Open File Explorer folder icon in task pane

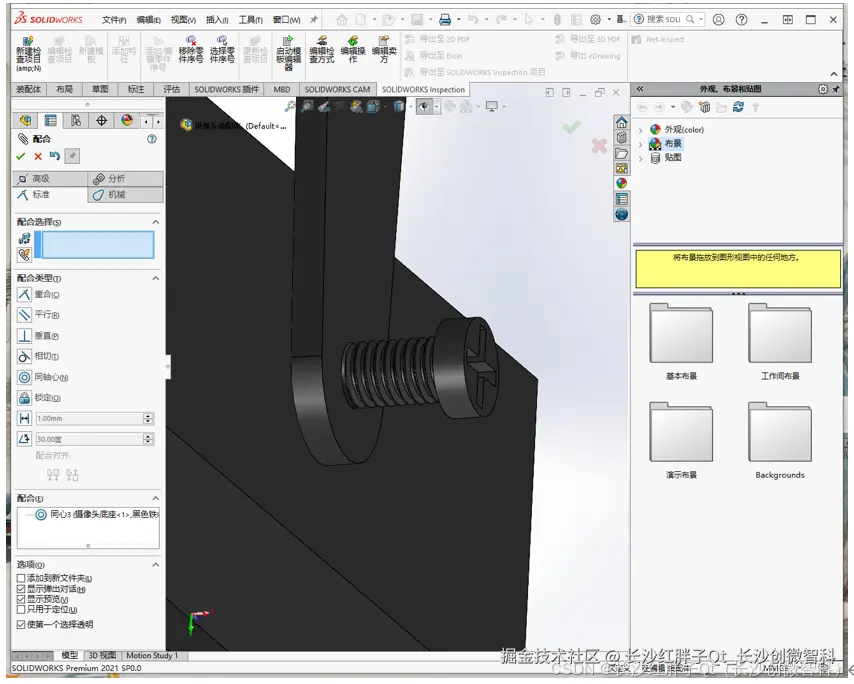pos(621,154)
